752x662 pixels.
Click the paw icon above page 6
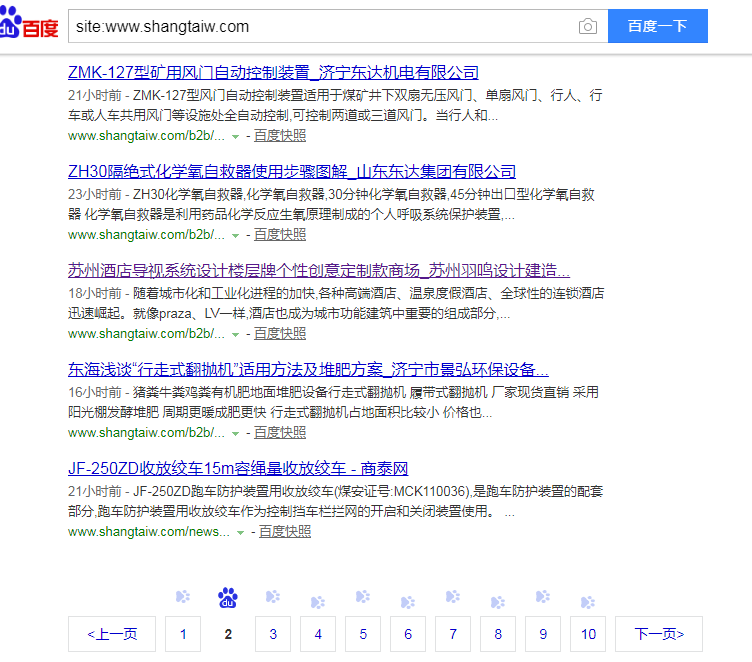coord(408,602)
